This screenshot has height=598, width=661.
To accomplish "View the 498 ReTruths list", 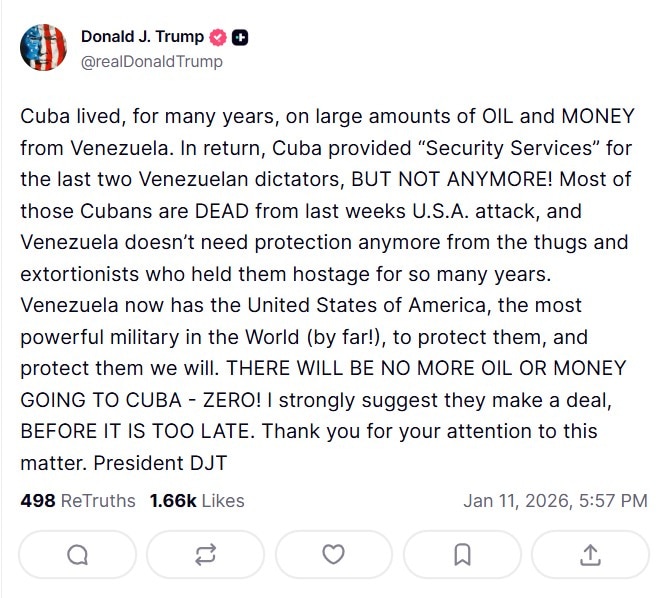I will [x=77, y=501].
